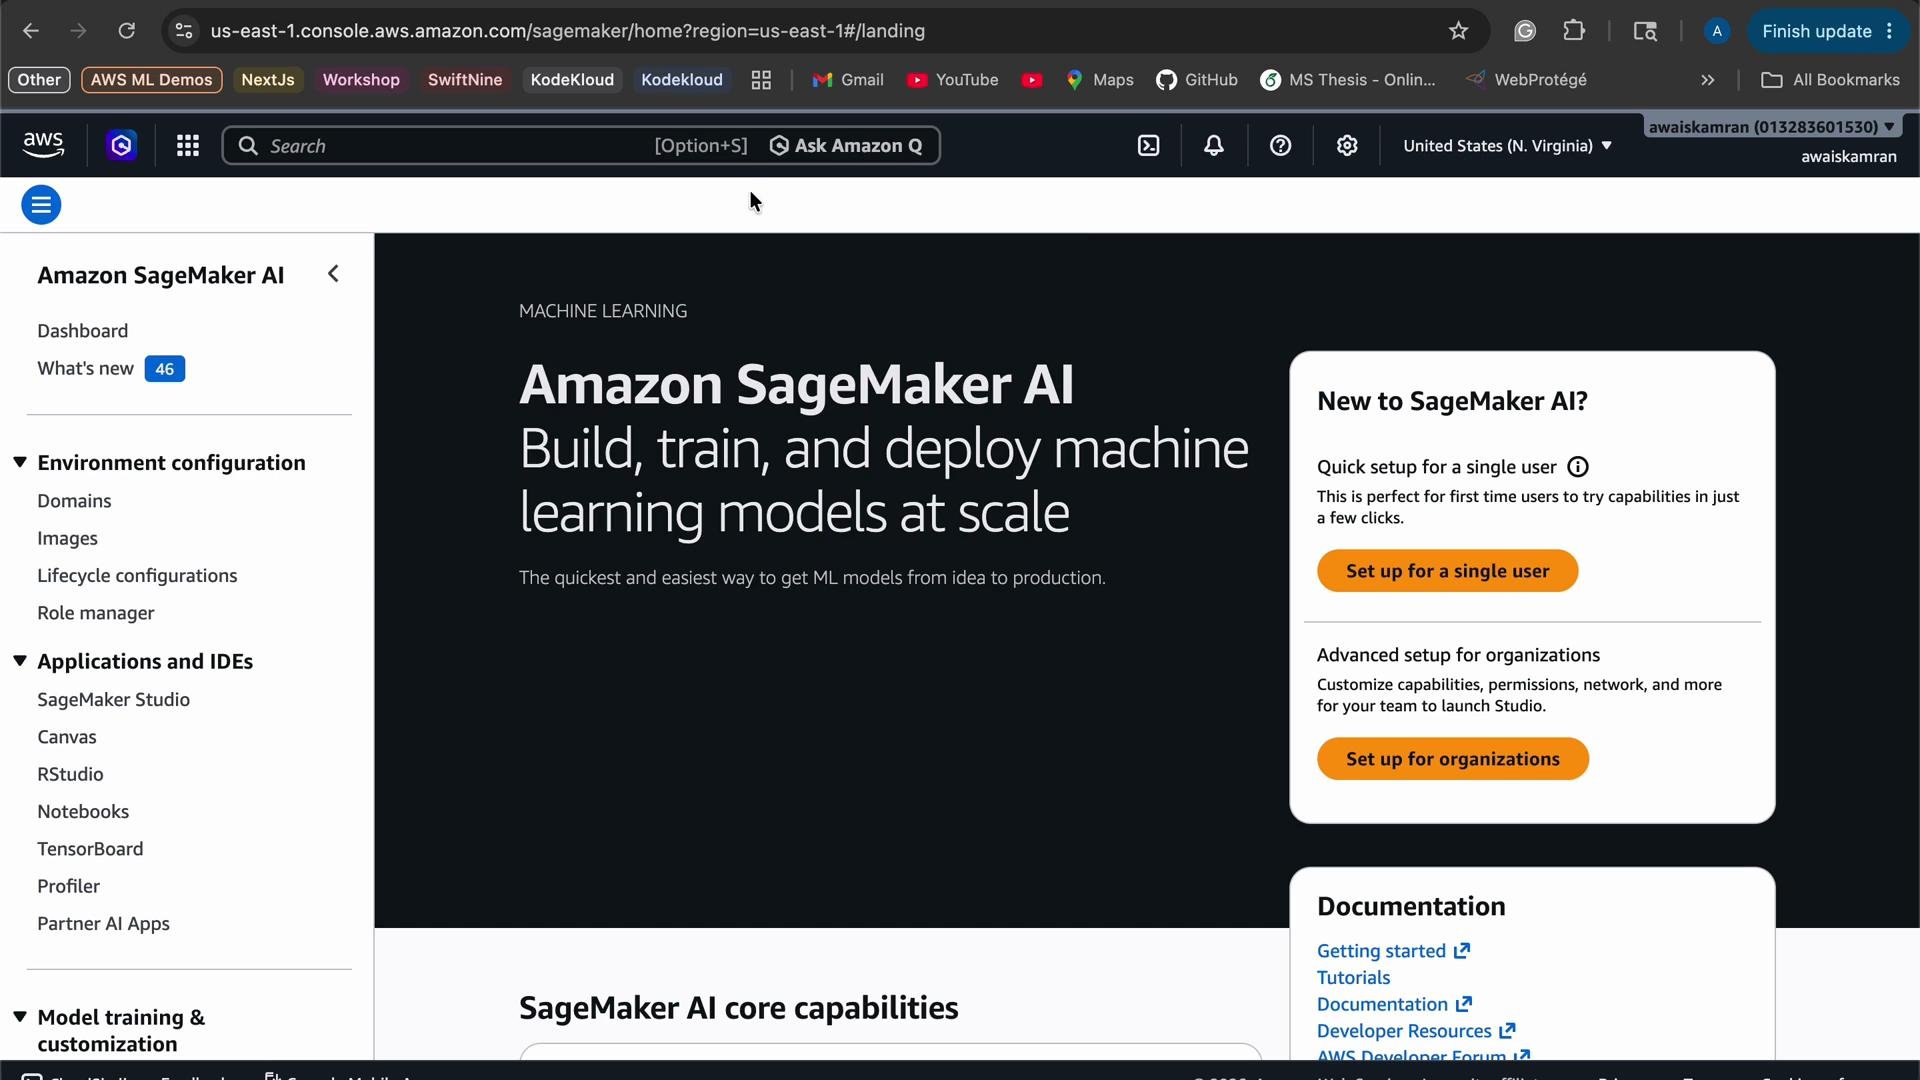This screenshot has height=1080, width=1920.
Task: Open the Chrome profile avatar
Action: 1717,31
